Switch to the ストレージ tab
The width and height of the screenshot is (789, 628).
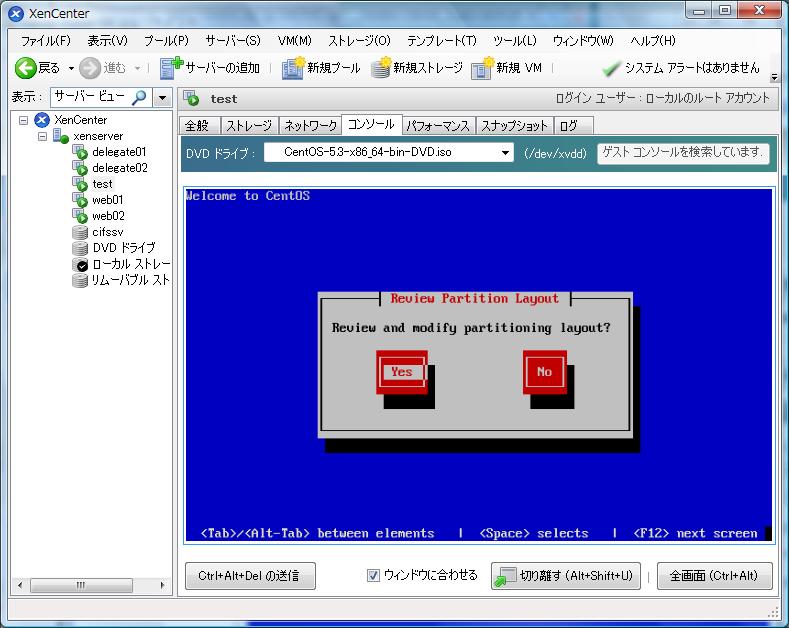pyautogui.click(x=249, y=125)
